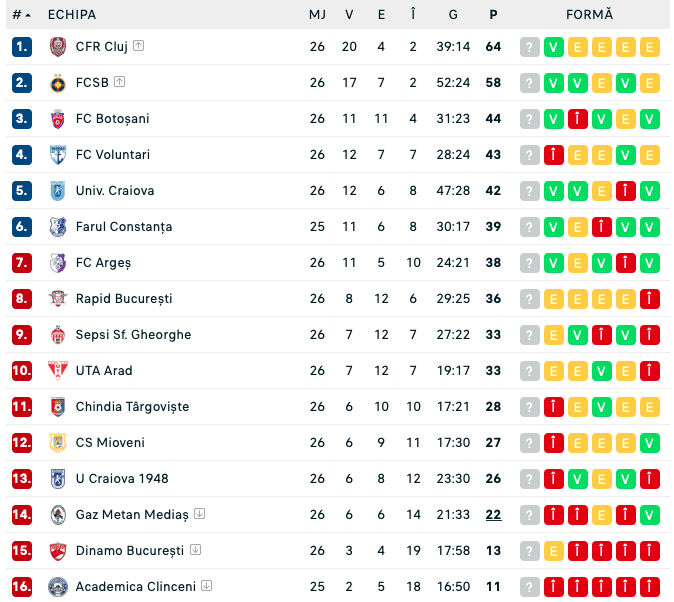This screenshot has height=602, width=674.
Task: Click the promotion arrow icon beside CFR Cluj
Action: pos(138,46)
